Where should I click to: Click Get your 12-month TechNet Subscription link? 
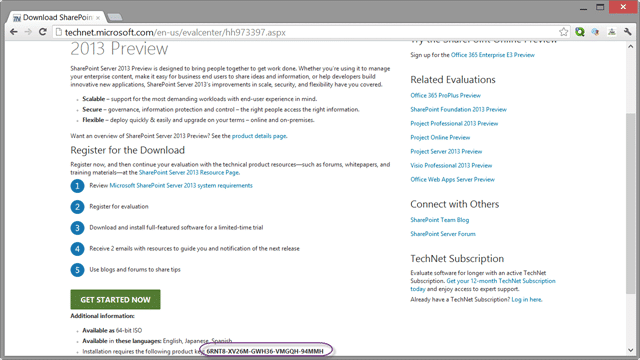(501, 281)
